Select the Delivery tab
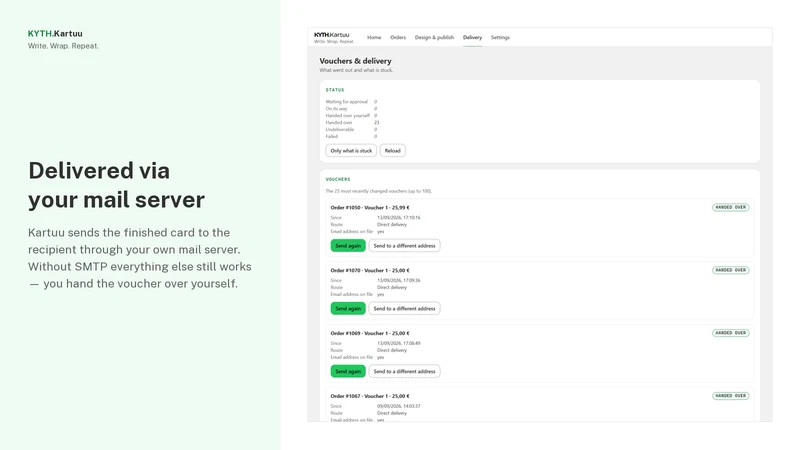800x450 pixels. click(x=472, y=37)
